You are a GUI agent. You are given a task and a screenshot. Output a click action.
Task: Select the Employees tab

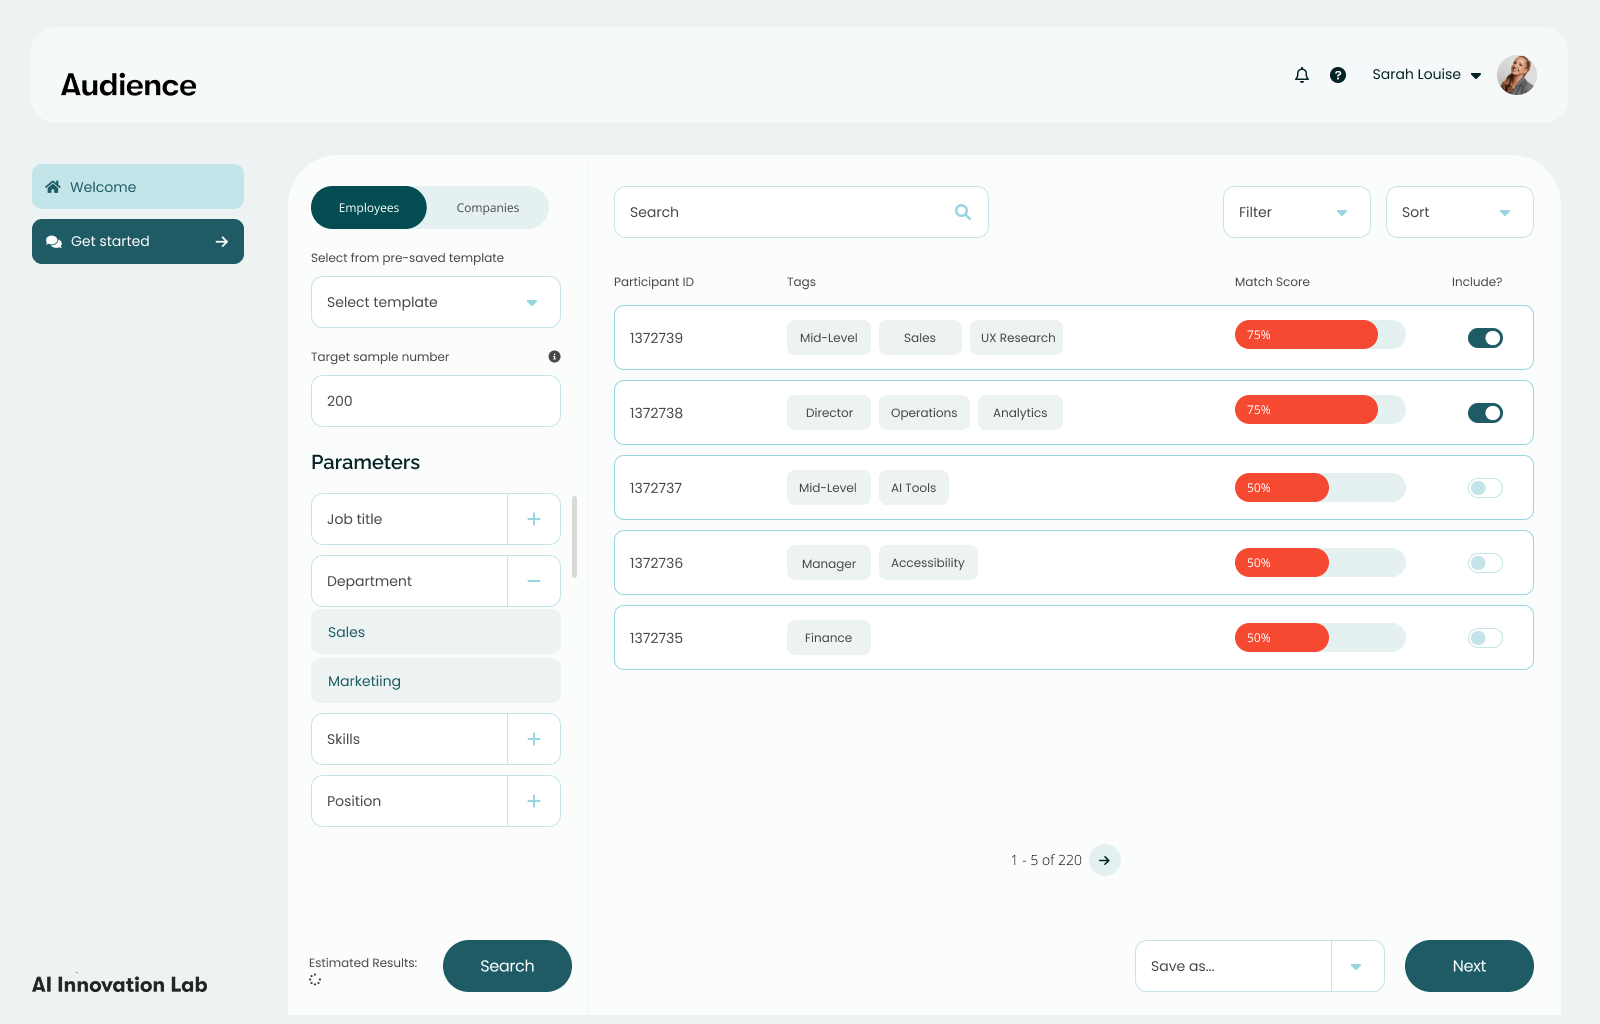coord(368,207)
